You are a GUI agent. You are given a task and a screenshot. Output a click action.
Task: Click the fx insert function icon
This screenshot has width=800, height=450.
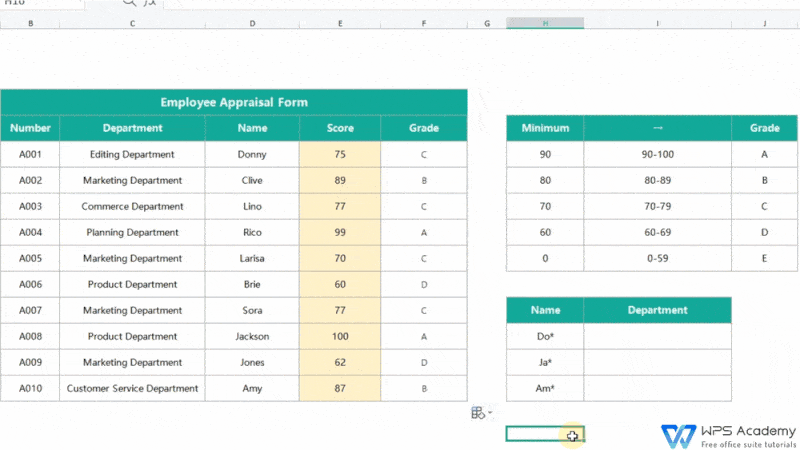pyautogui.click(x=150, y=4)
